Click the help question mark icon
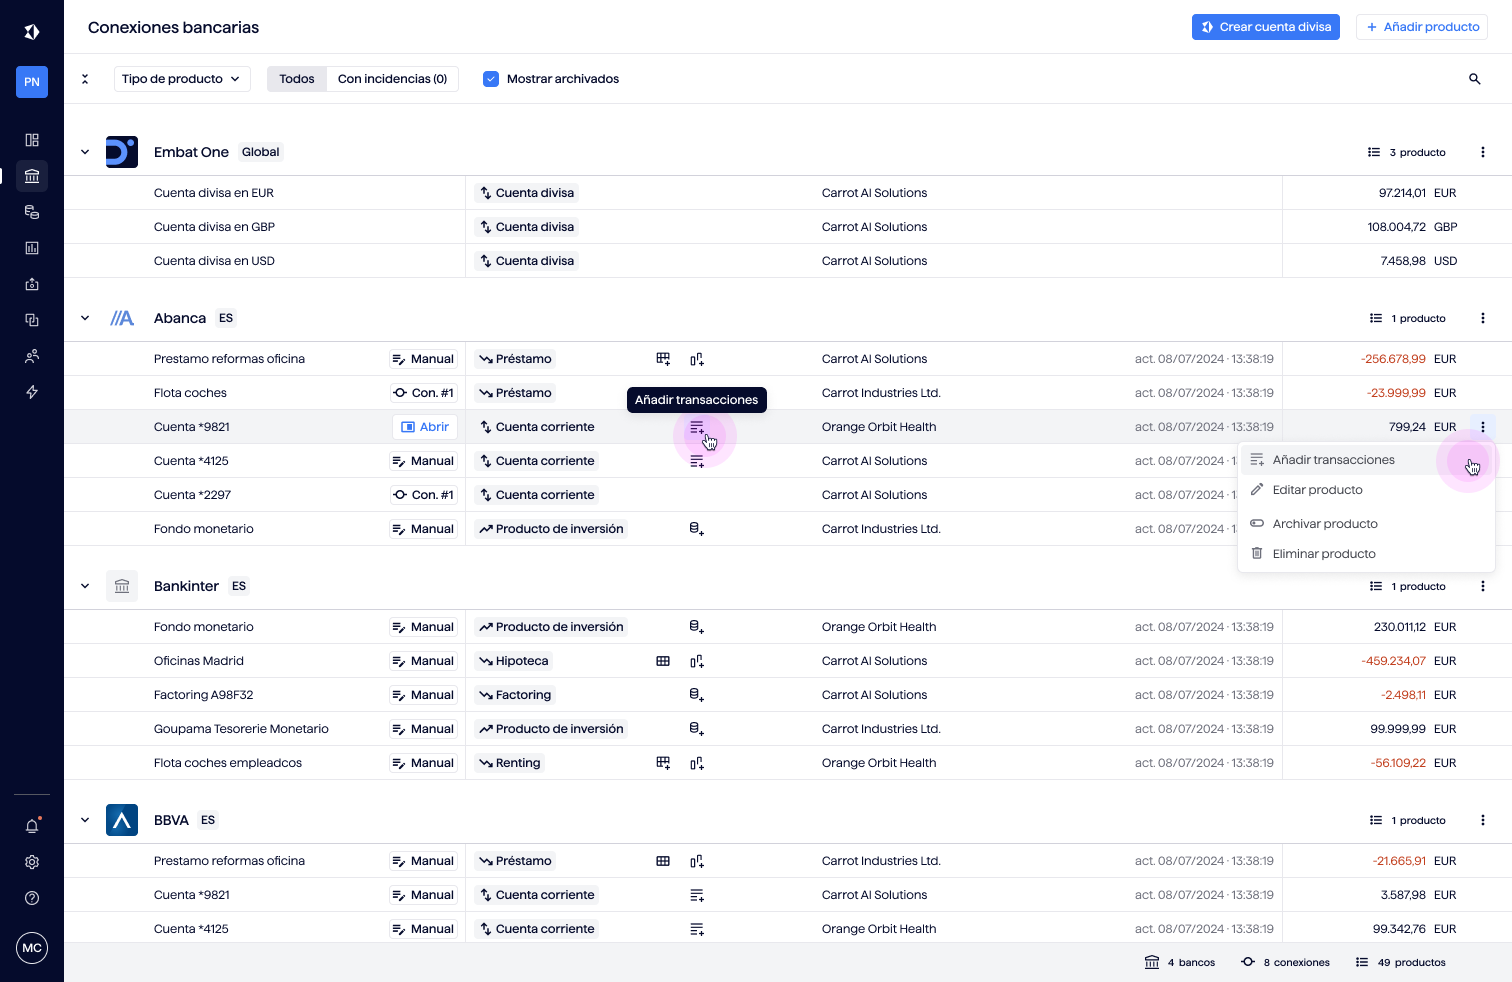Screen dimensions: 1512x982 [x=32, y=898]
